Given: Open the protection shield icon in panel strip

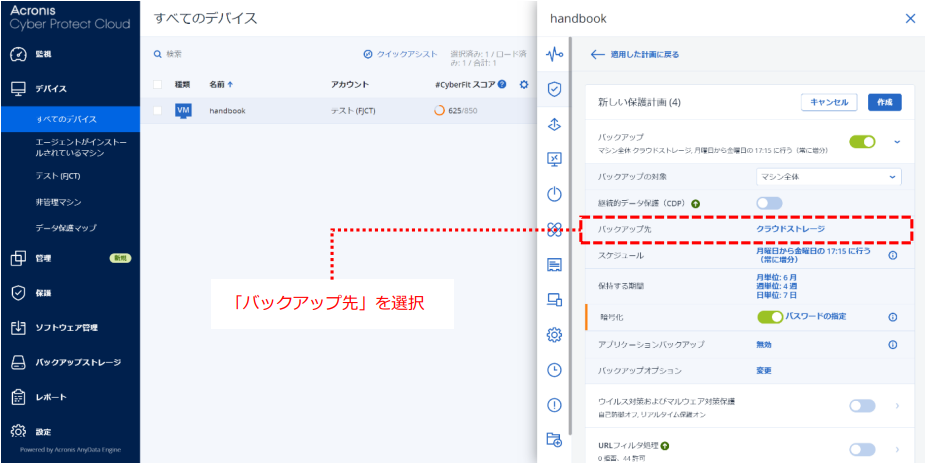Looking at the screenshot, I should (554, 88).
